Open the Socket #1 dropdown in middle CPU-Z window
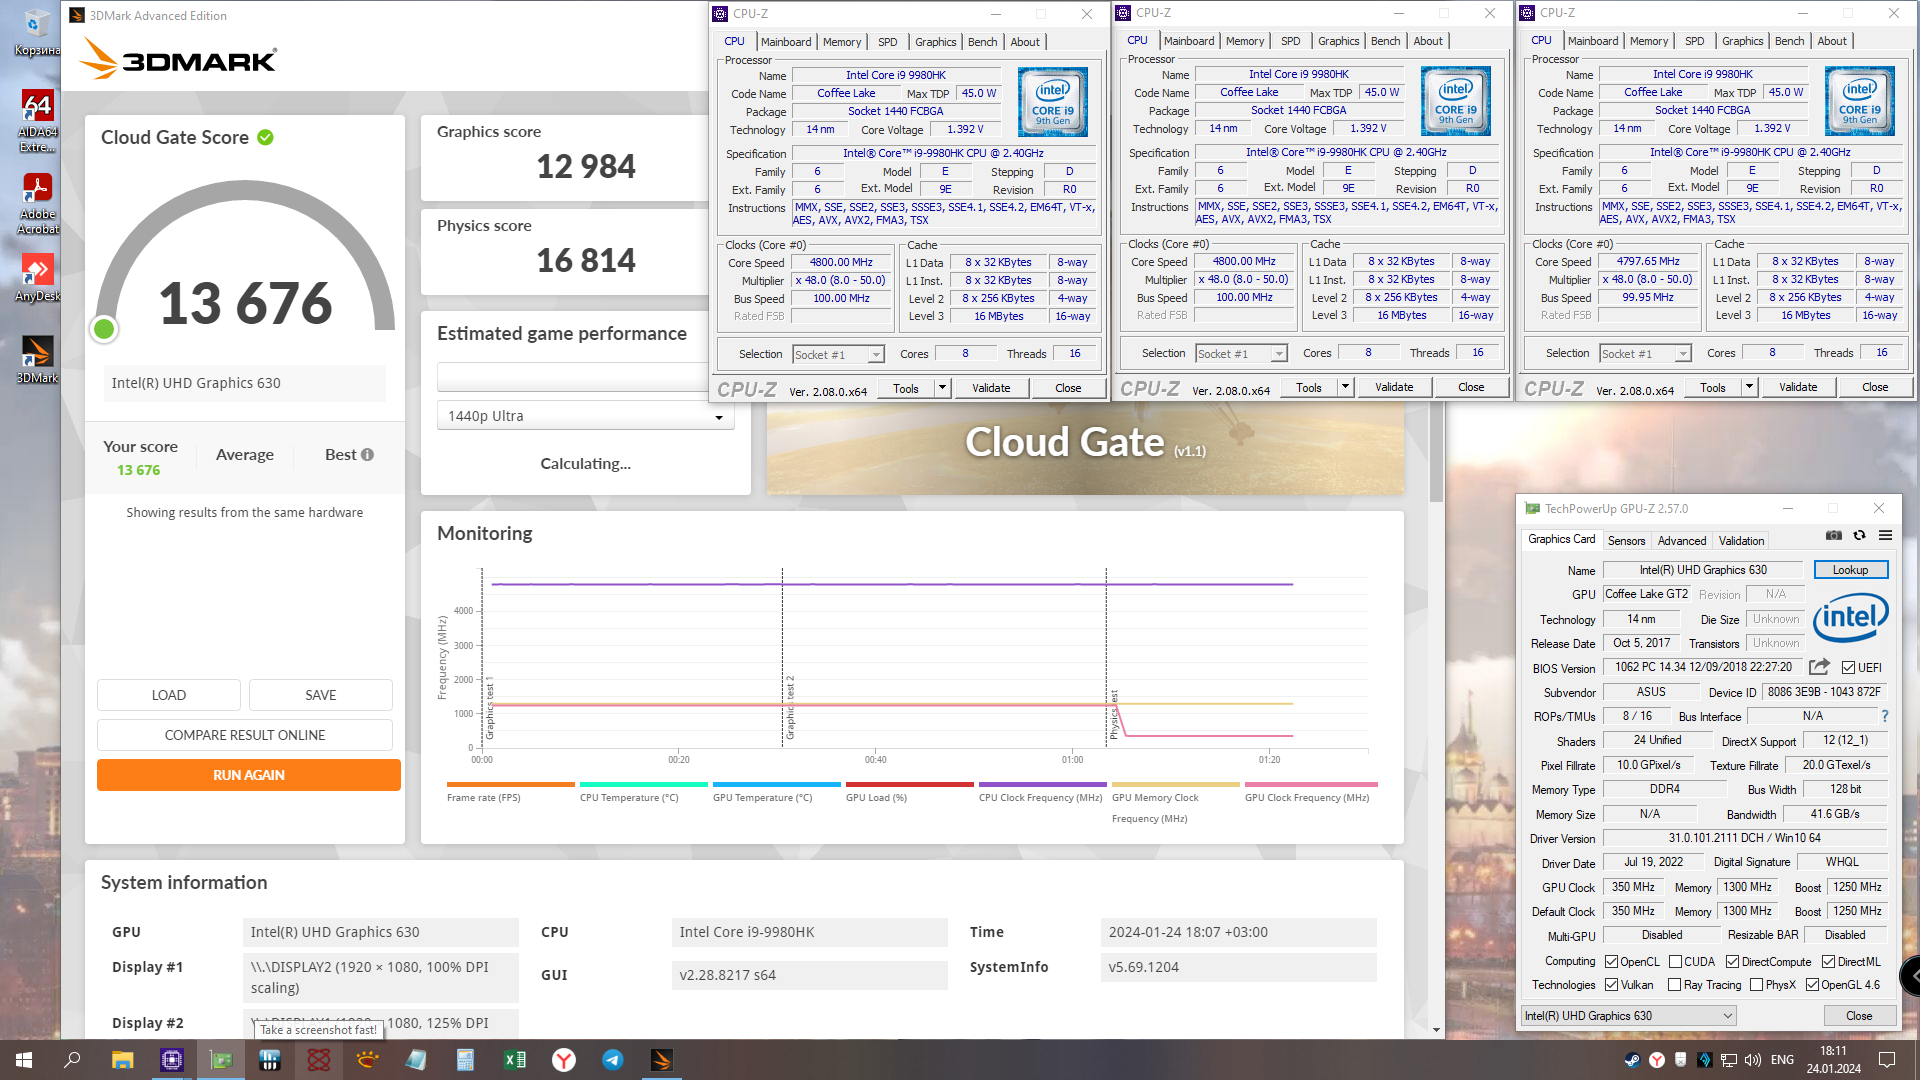Image resolution: width=1920 pixels, height=1080 pixels. coord(1241,354)
